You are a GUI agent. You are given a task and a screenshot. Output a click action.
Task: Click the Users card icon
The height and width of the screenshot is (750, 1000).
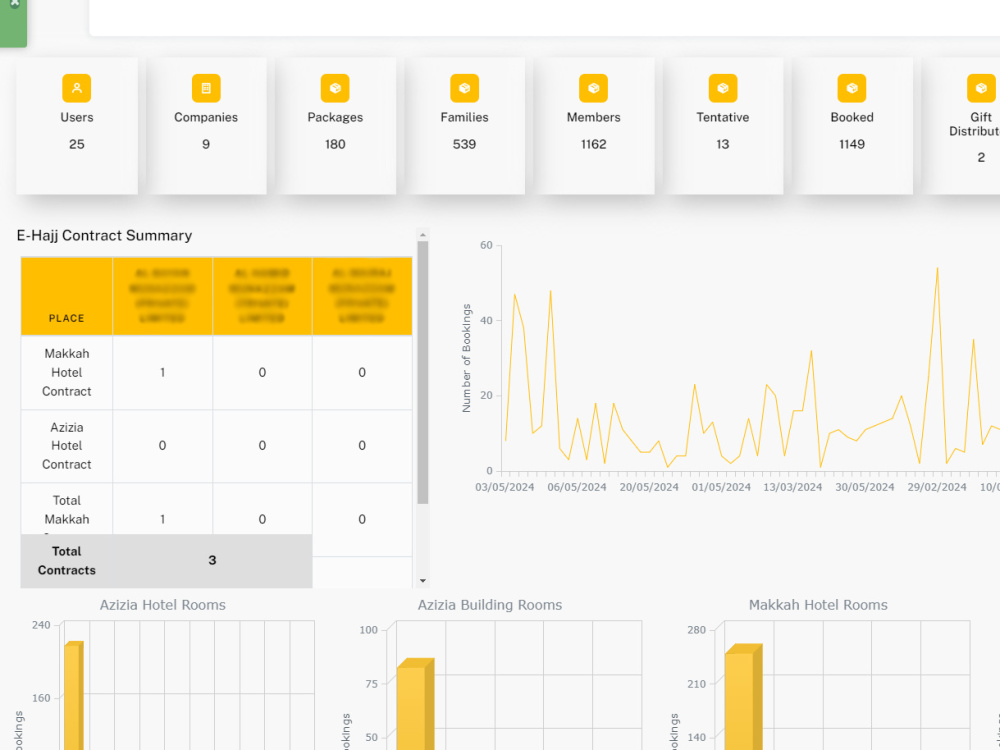(x=77, y=88)
